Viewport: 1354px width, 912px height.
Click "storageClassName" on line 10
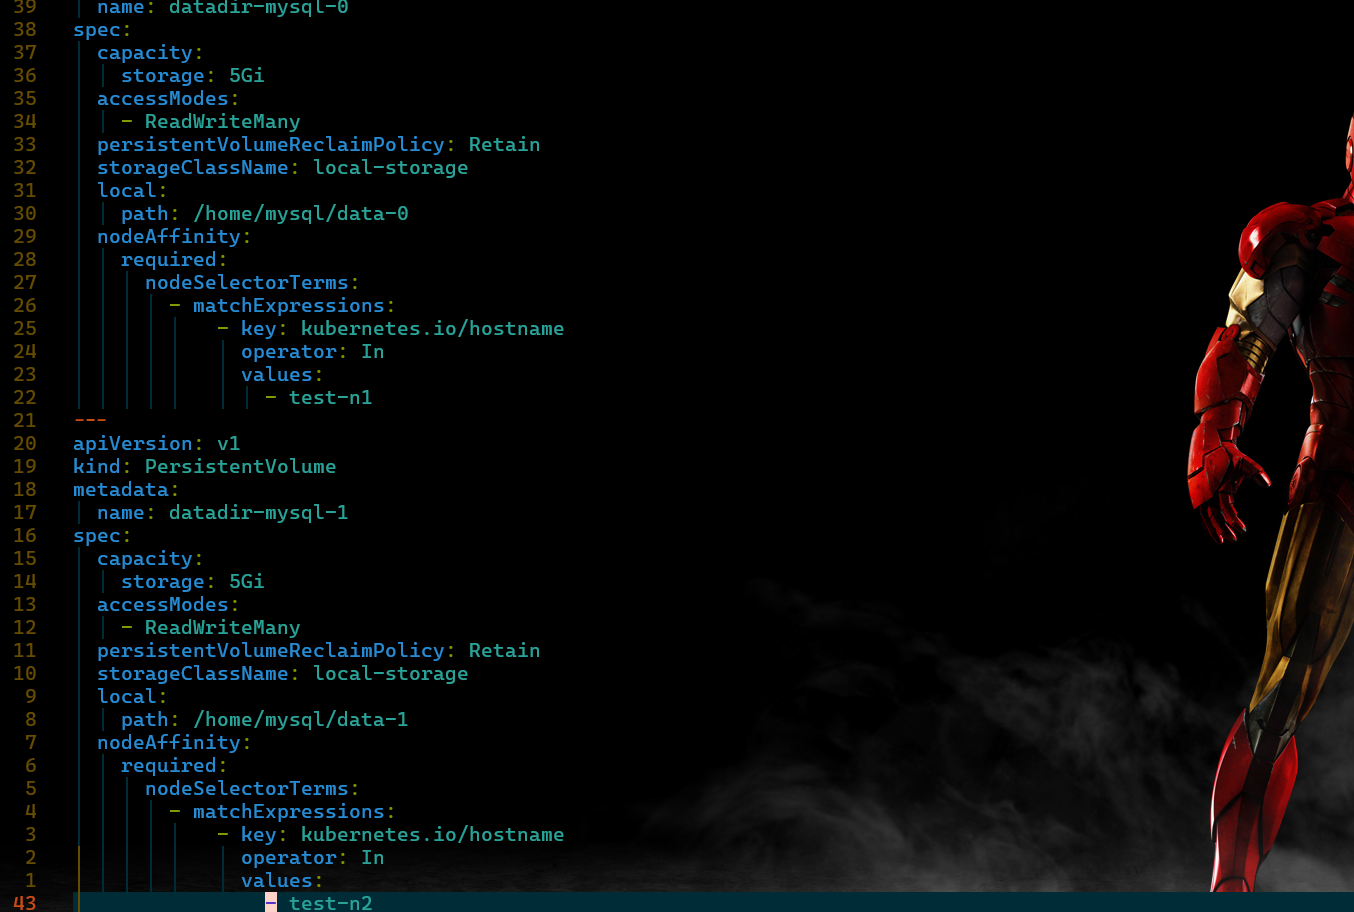(x=193, y=673)
